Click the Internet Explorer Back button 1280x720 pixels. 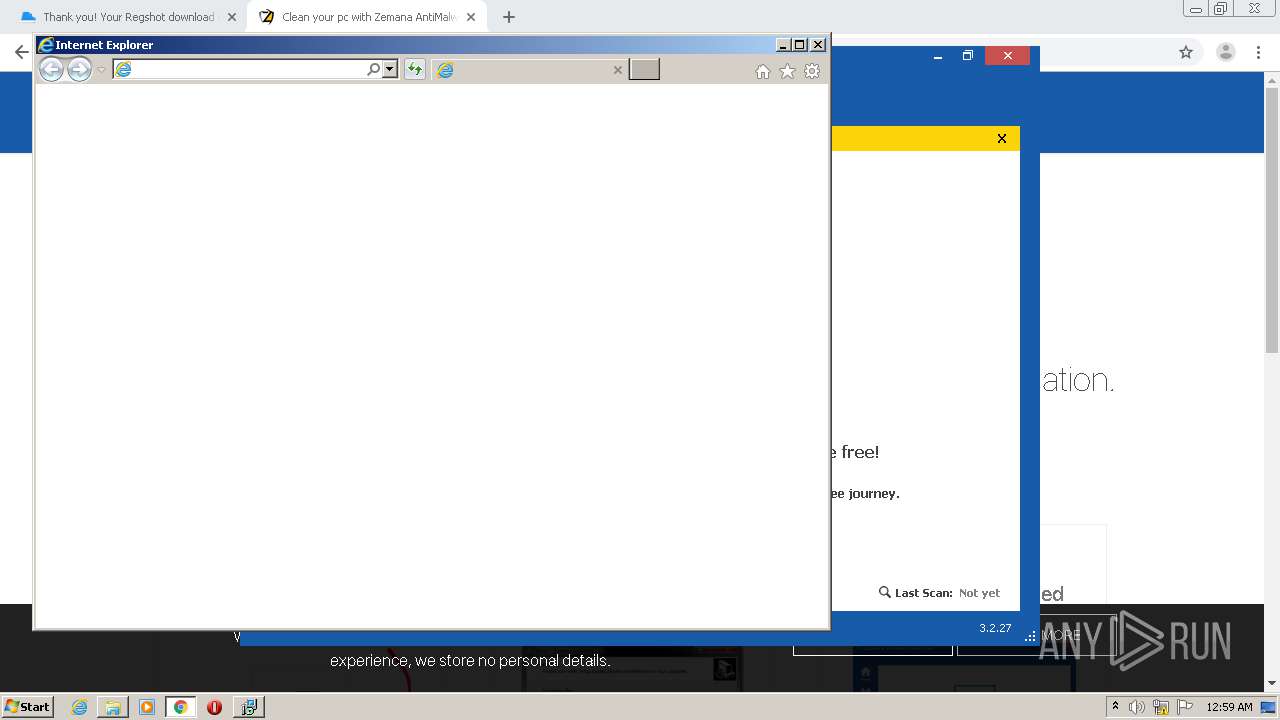51,69
